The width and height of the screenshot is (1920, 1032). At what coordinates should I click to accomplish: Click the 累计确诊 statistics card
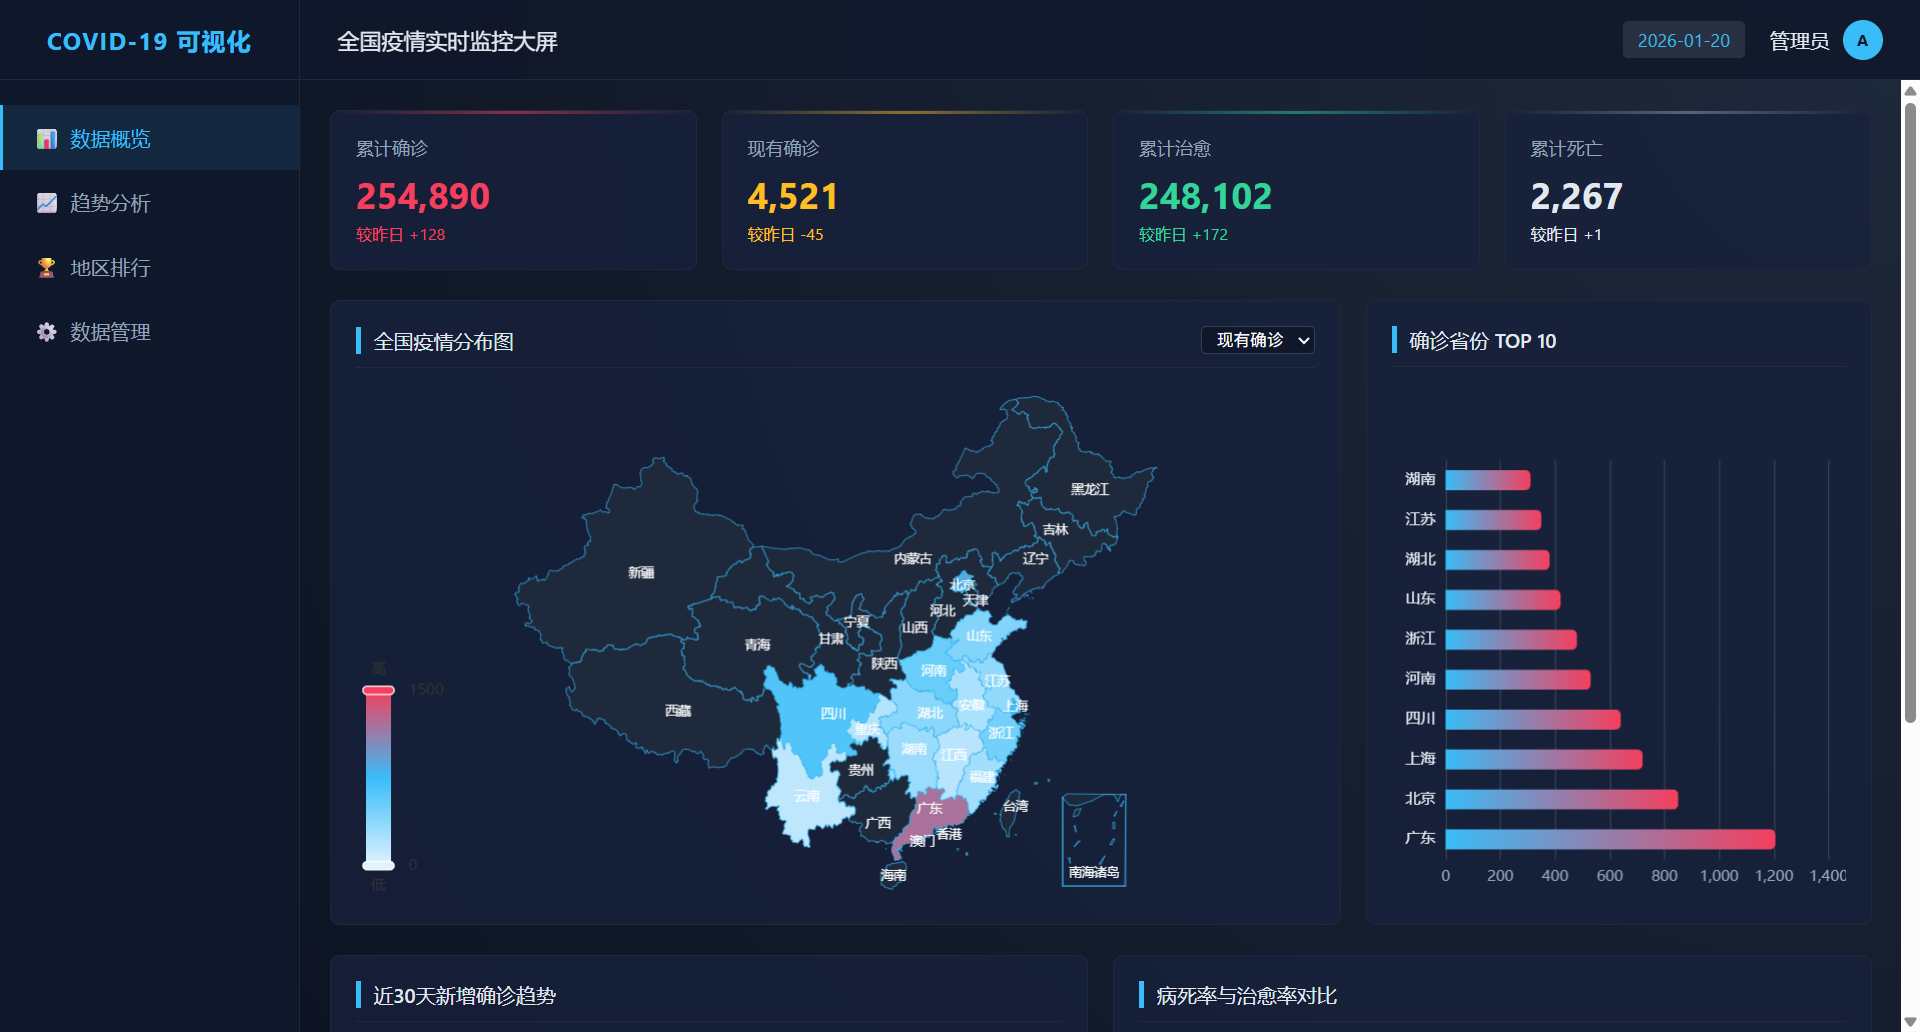point(513,190)
